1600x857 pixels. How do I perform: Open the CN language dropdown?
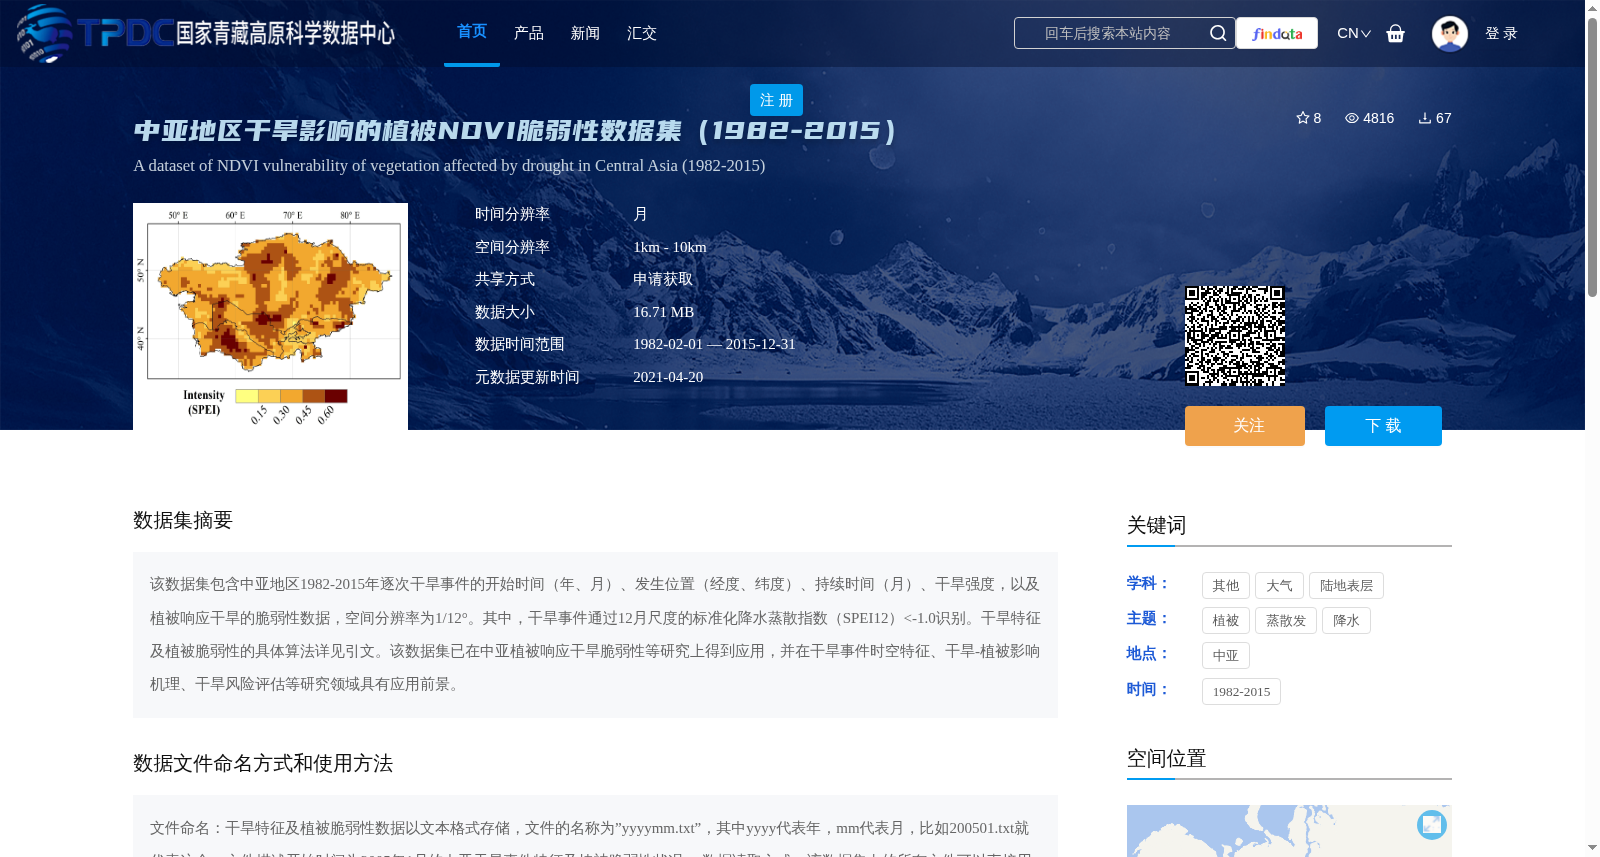[x=1353, y=33]
